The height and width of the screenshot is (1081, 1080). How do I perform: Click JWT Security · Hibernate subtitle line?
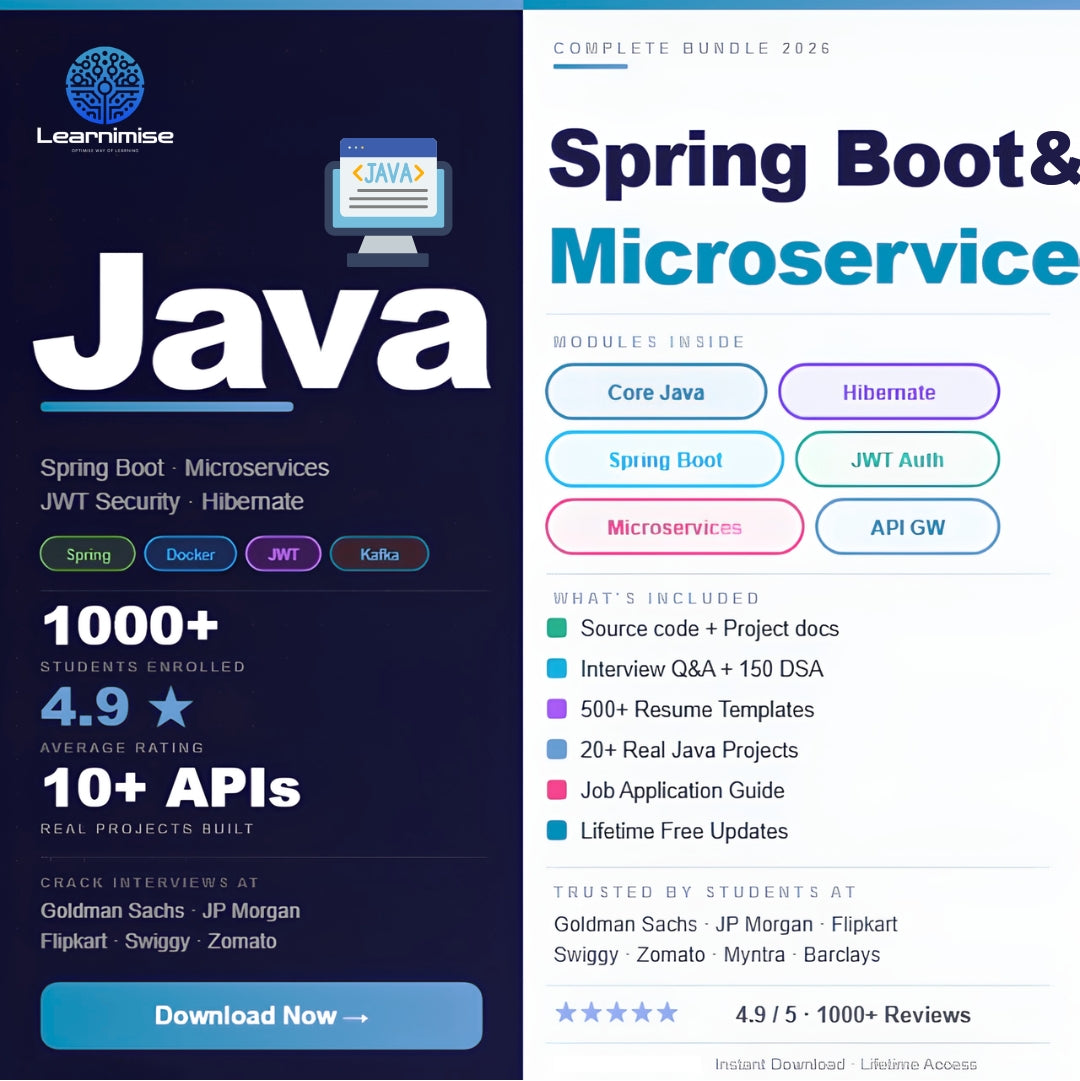172,501
